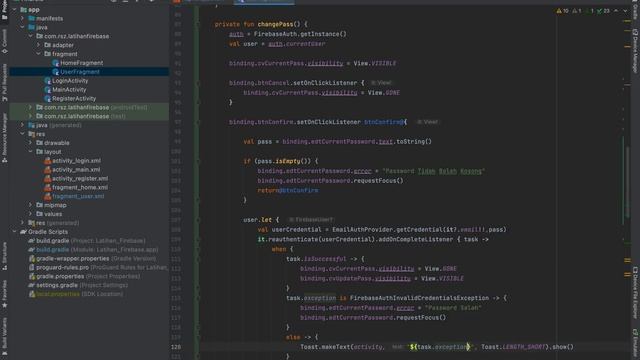Collapse the res folder
This screenshot has height=360, width=640.
[22, 134]
